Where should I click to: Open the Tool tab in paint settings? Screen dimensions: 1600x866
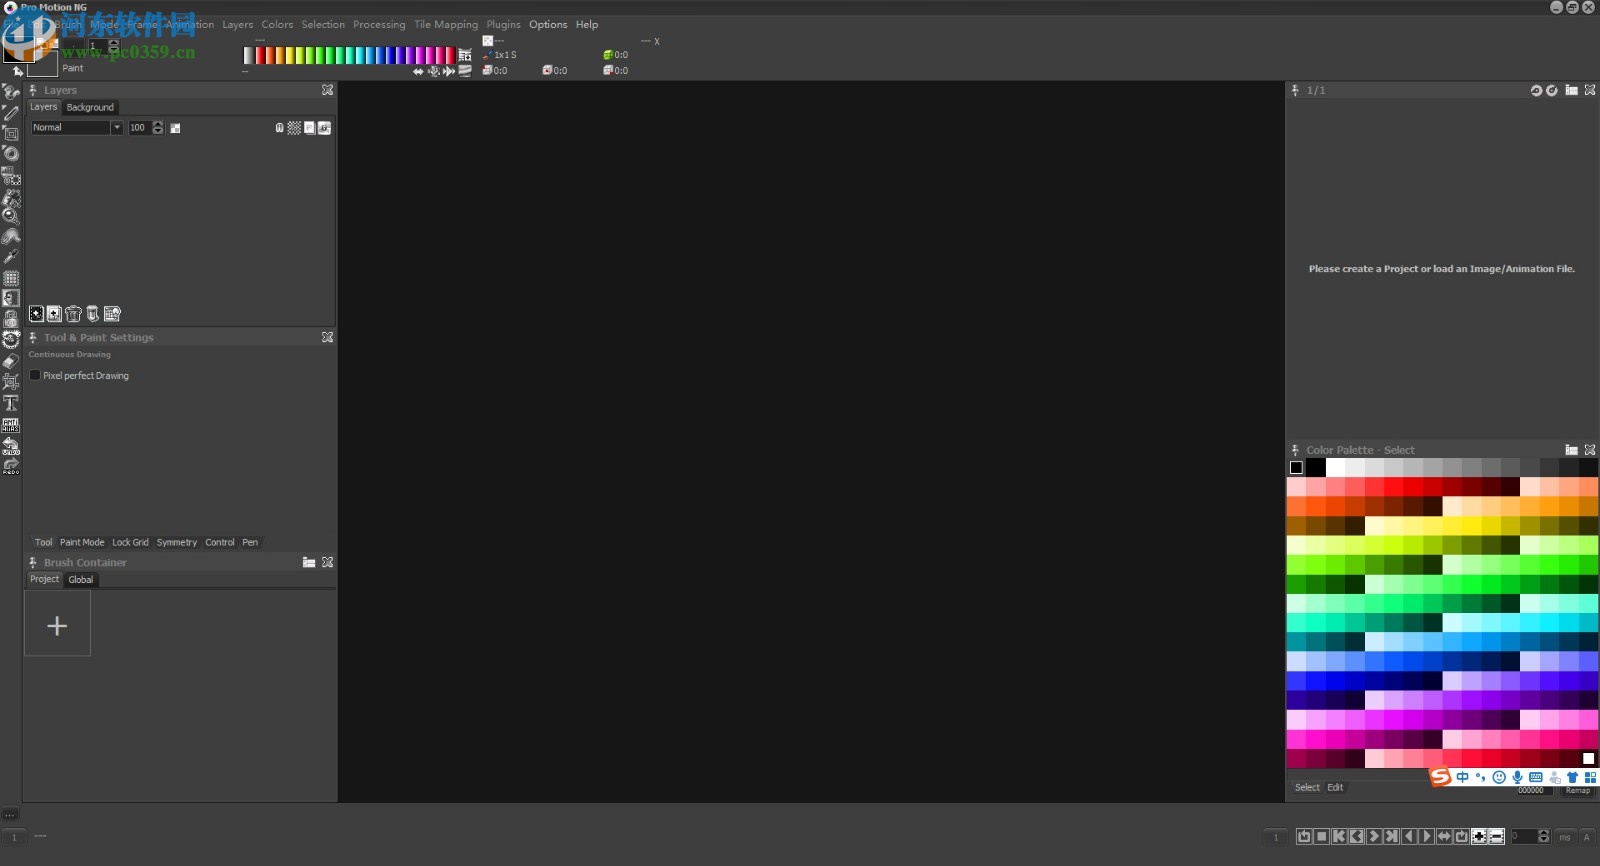(x=43, y=543)
